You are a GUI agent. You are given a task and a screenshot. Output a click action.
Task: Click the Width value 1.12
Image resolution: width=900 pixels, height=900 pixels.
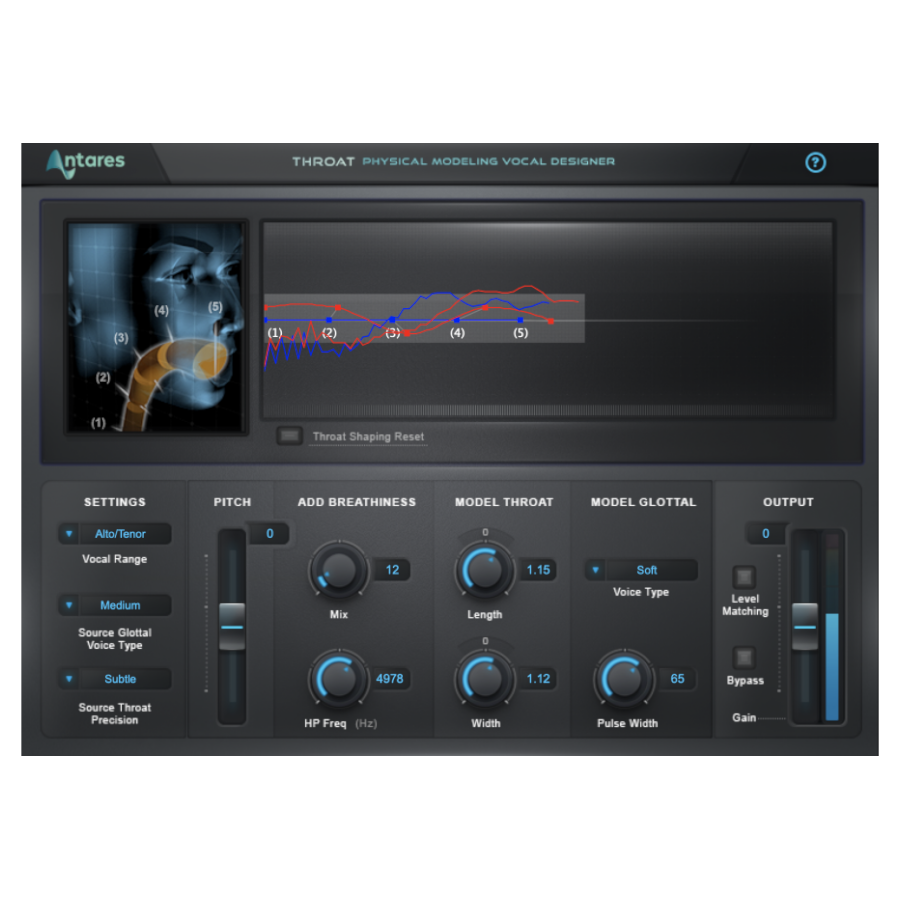click(x=538, y=679)
